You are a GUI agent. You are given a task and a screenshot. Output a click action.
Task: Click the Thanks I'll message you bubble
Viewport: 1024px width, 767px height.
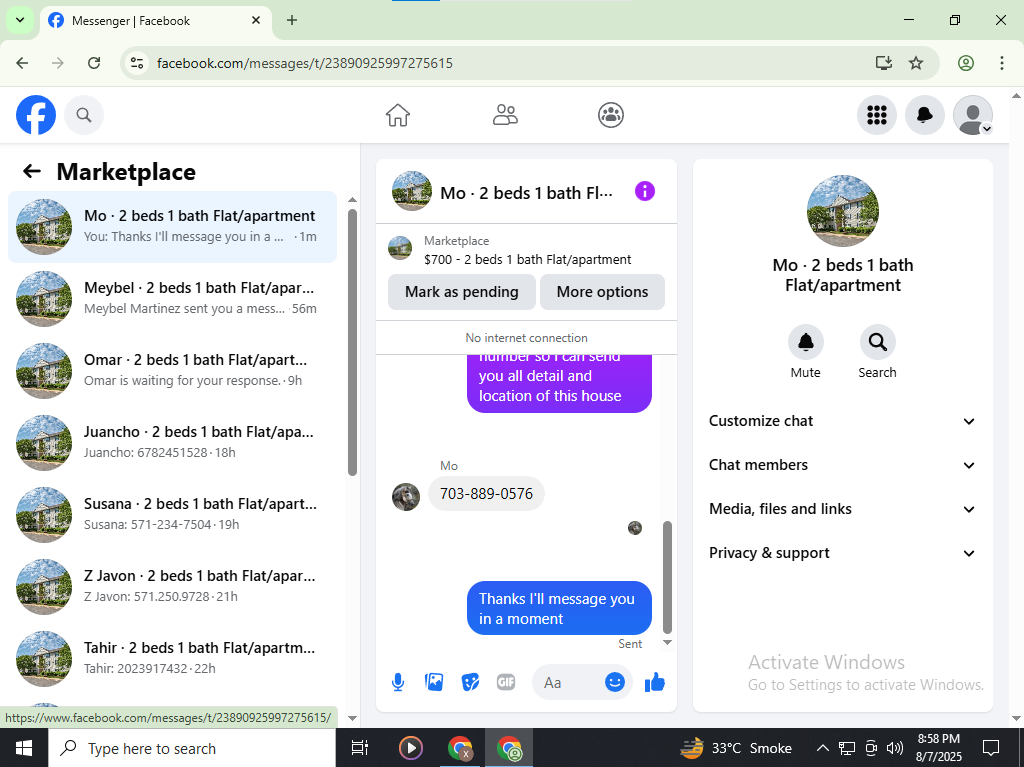click(x=559, y=608)
